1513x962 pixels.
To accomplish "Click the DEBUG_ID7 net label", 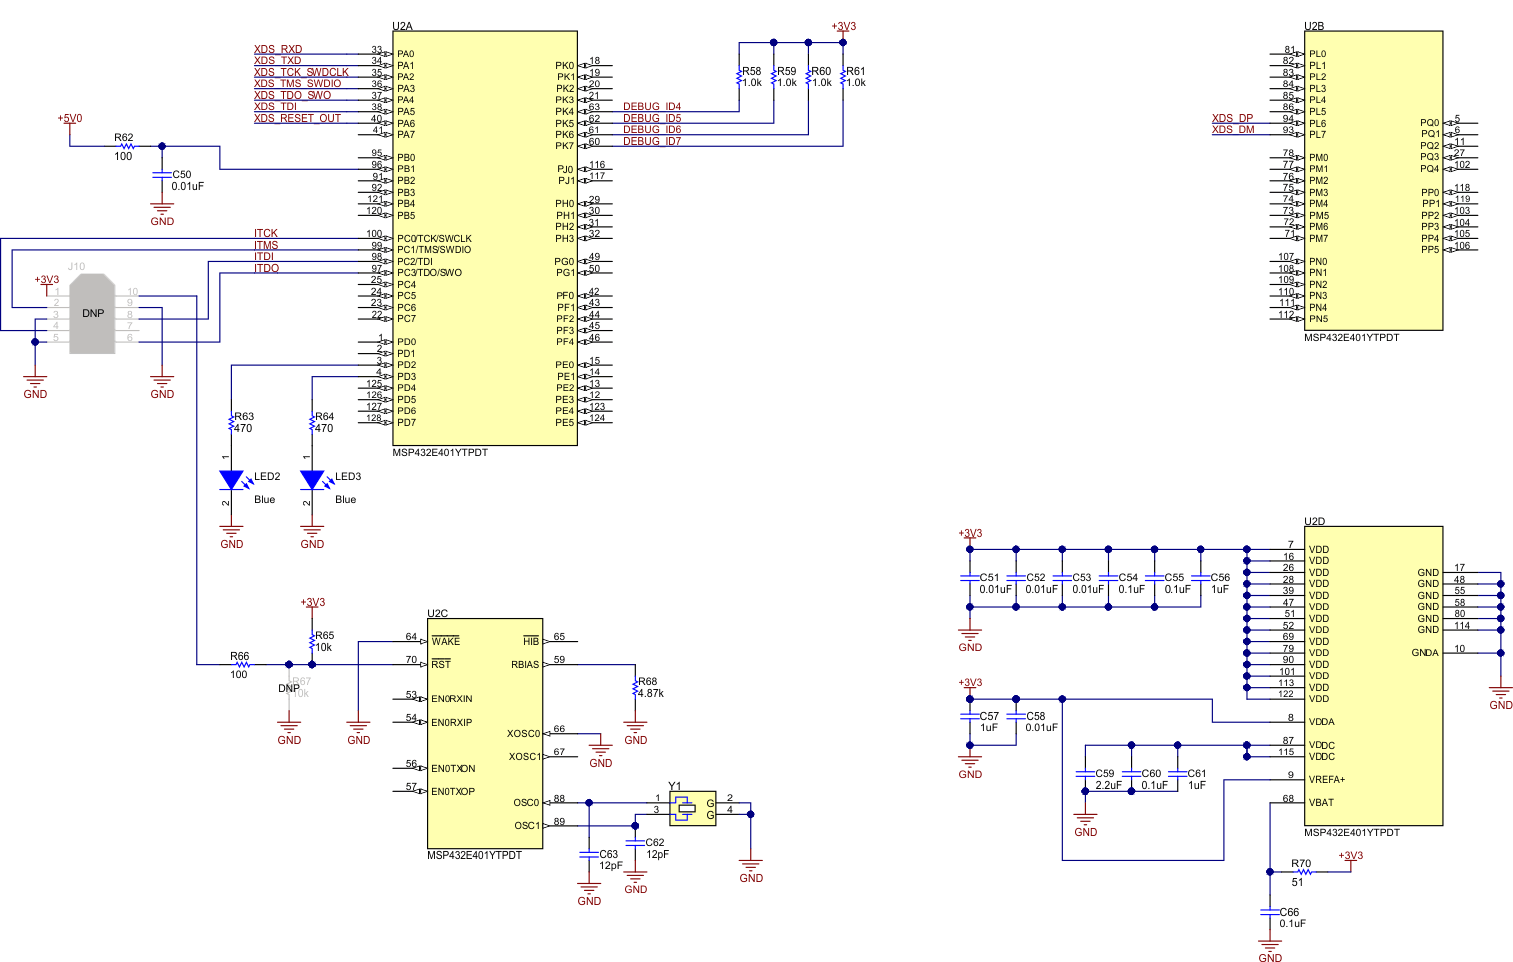I will point(652,141).
